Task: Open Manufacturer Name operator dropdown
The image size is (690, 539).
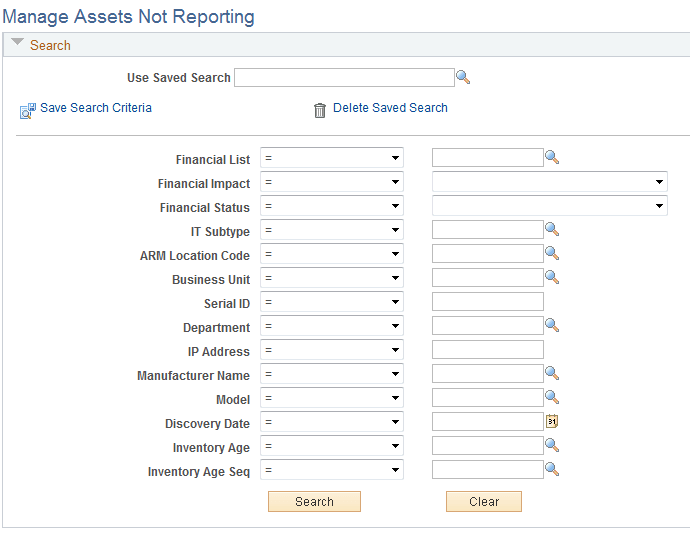Action: 332,374
